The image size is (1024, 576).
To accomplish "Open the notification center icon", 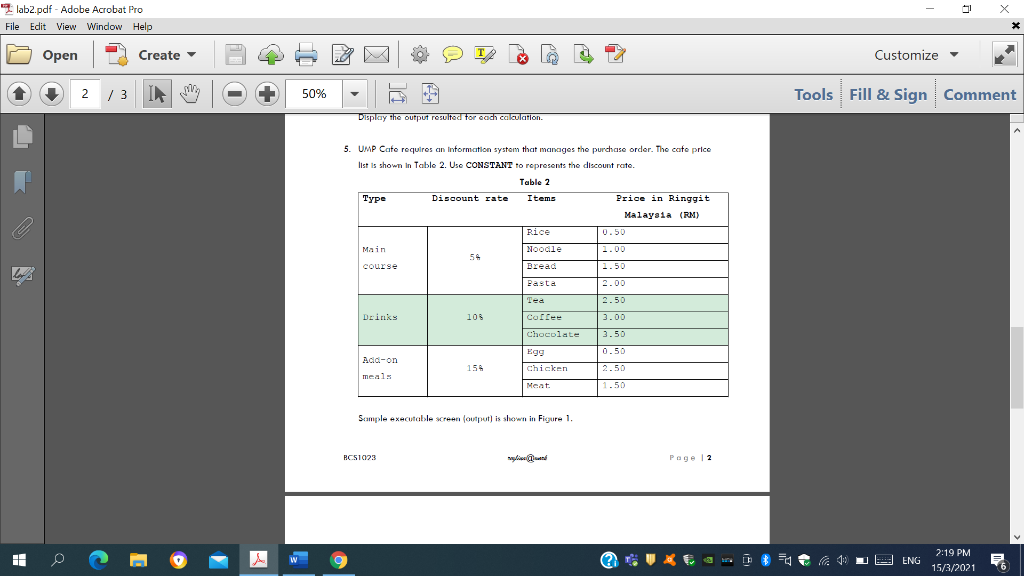I will point(999,560).
